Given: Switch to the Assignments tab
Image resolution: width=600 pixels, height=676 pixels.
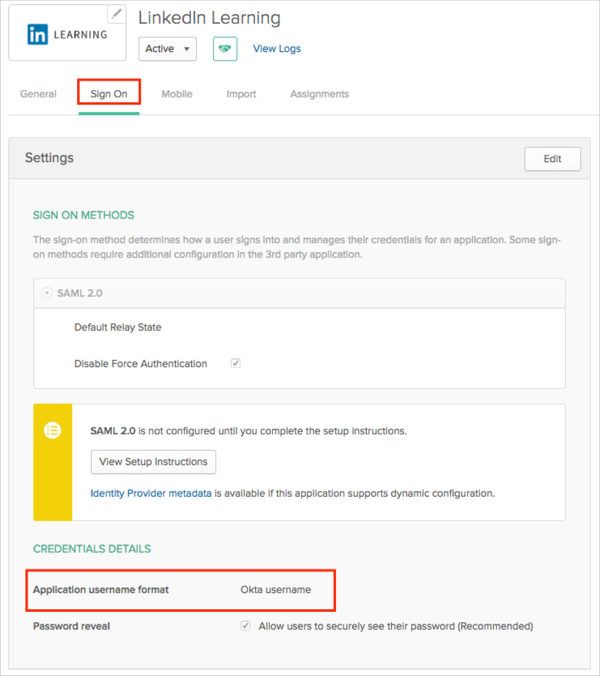Looking at the screenshot, I should [319, 94].
